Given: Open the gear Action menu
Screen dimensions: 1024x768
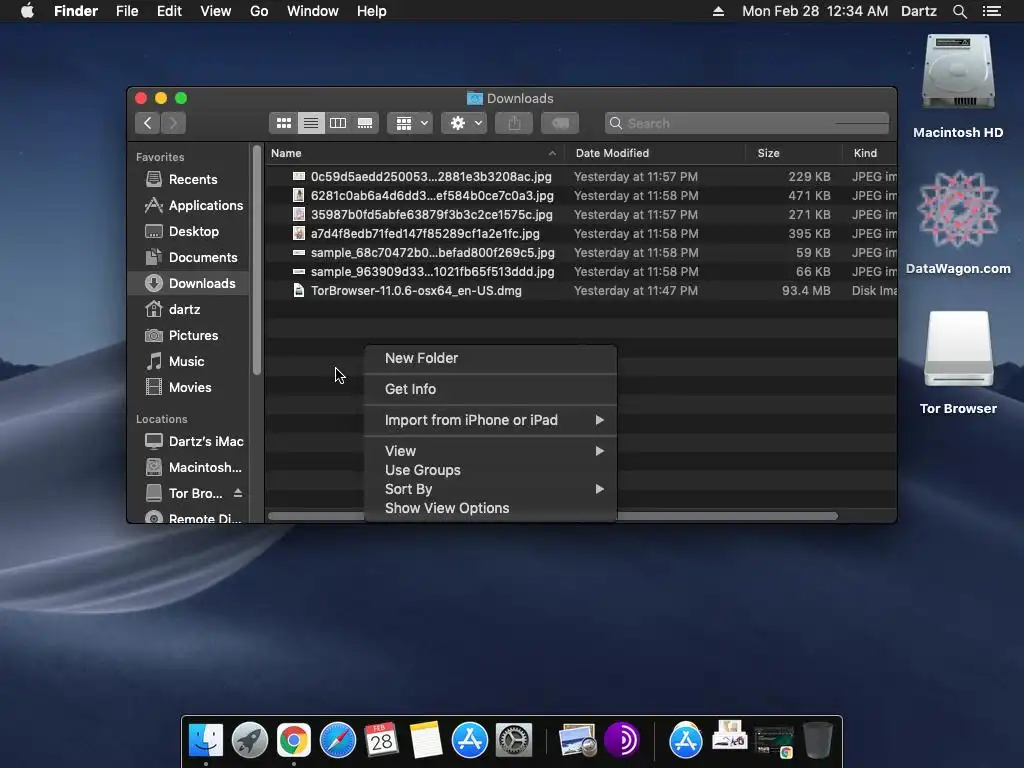Looking at the screenshot, I should [464, 123].
